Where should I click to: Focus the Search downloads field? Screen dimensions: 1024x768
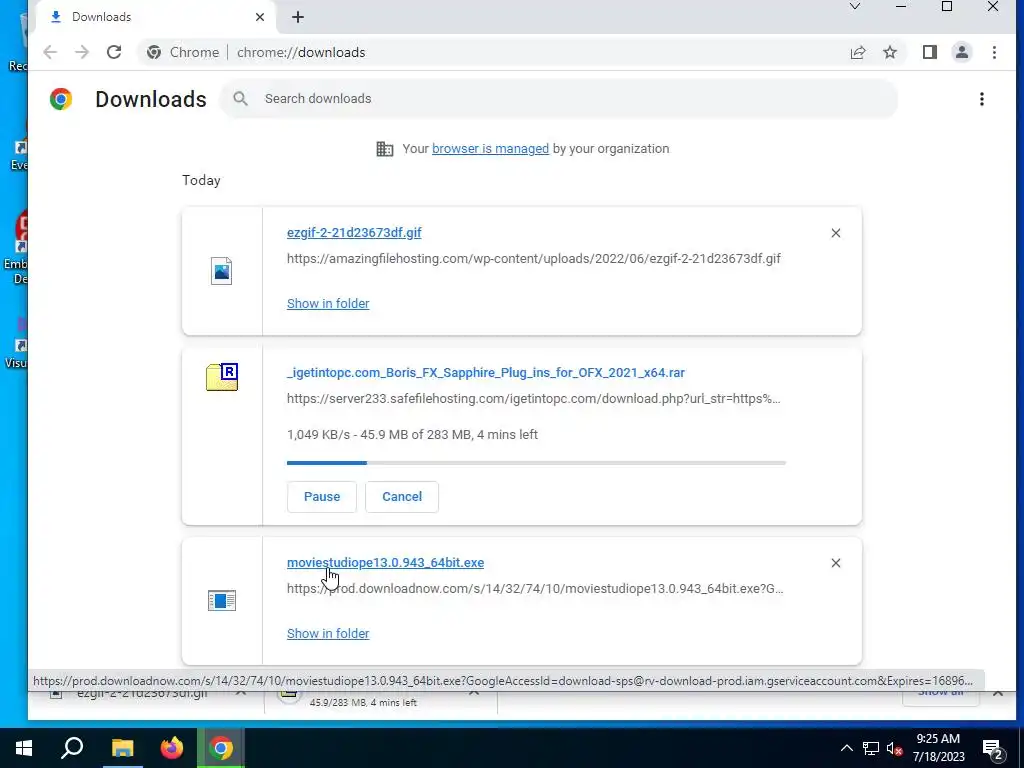tap(559, 99)
